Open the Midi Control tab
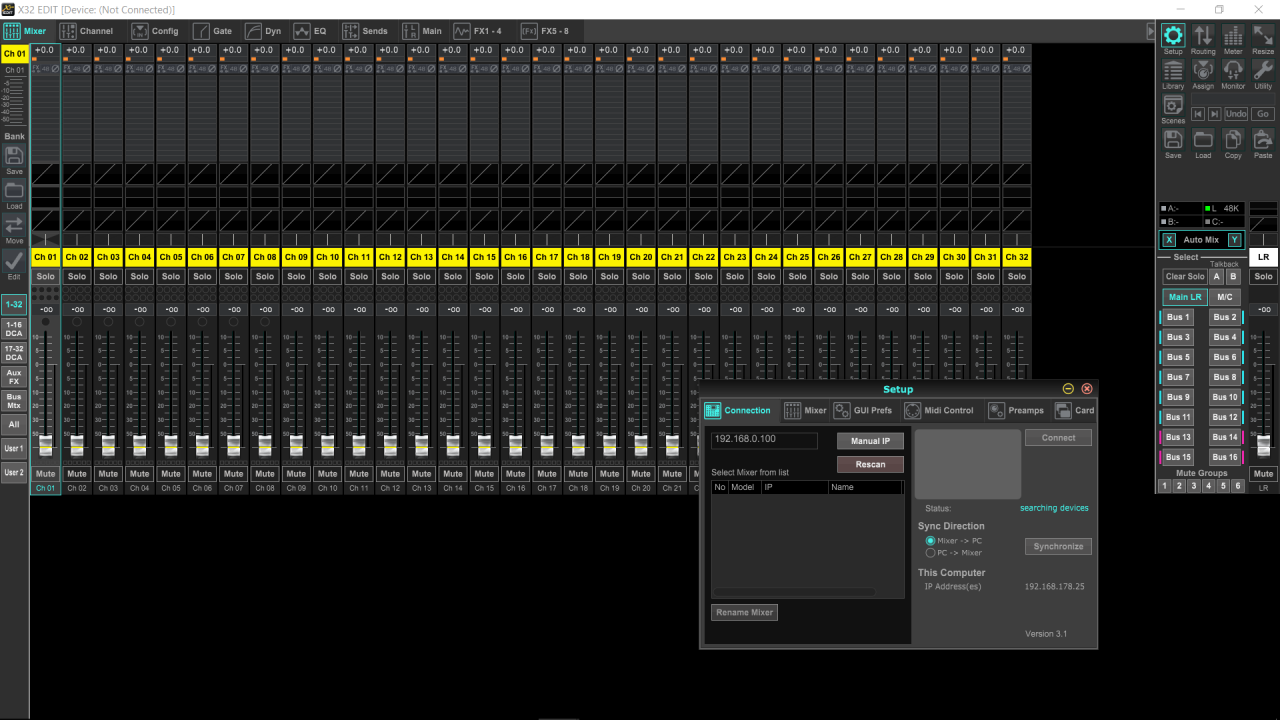This screenshot has width=1280, height=720. click(938, 410)
